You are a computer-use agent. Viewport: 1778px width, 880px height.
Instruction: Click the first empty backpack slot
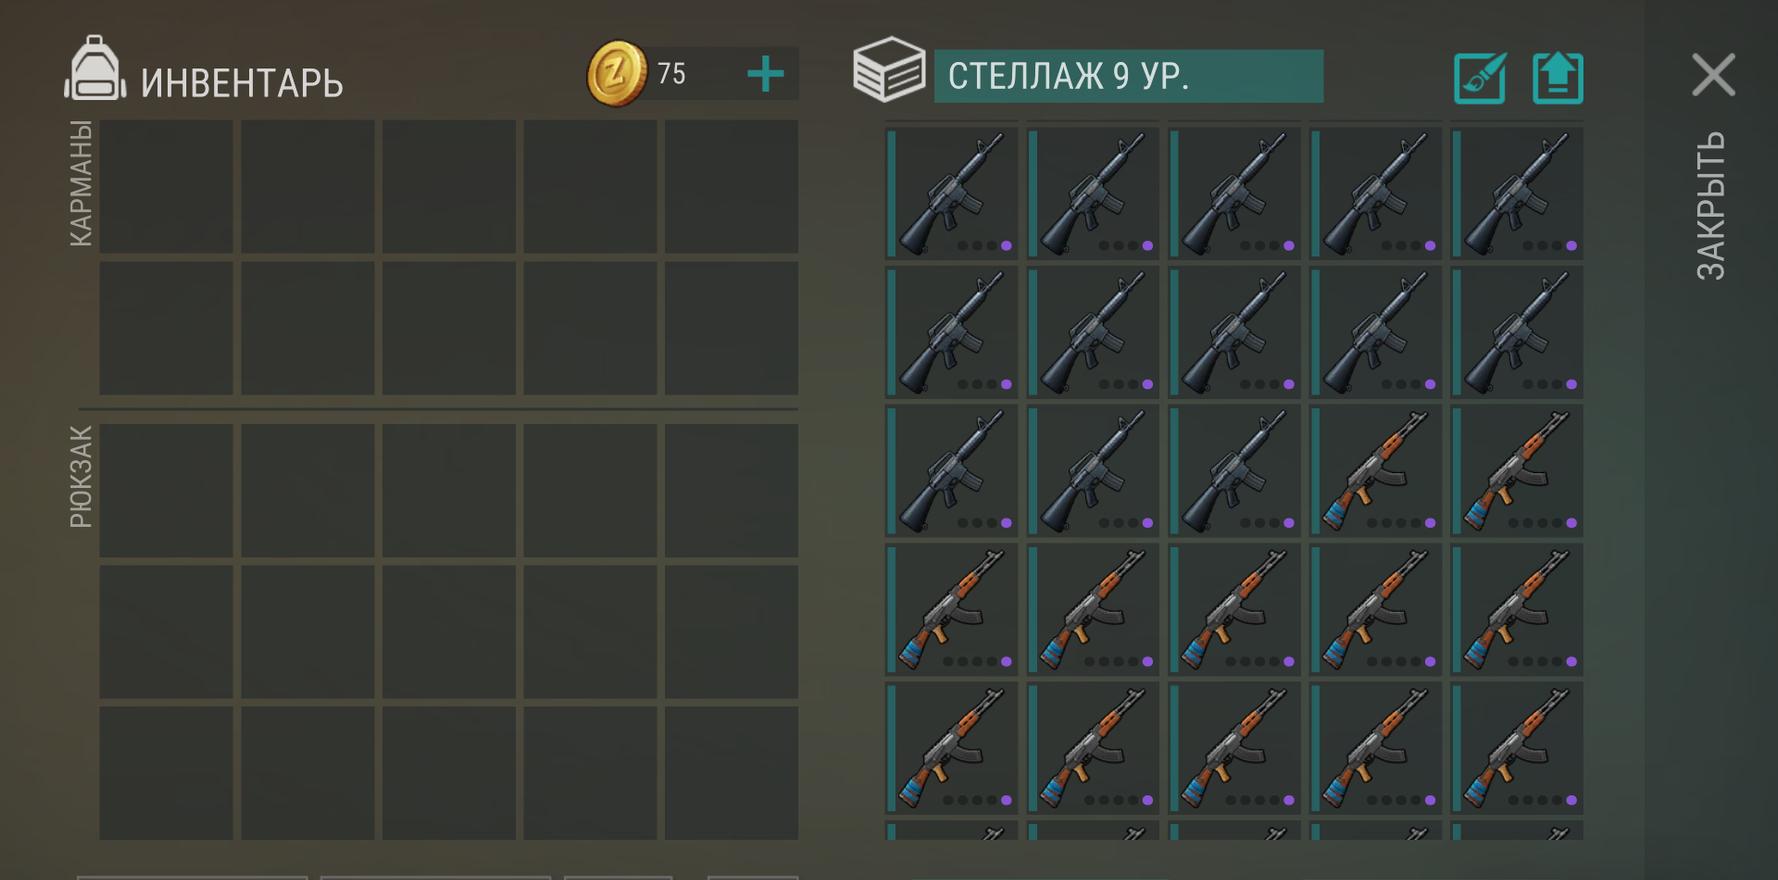click(x=166, y=491)
